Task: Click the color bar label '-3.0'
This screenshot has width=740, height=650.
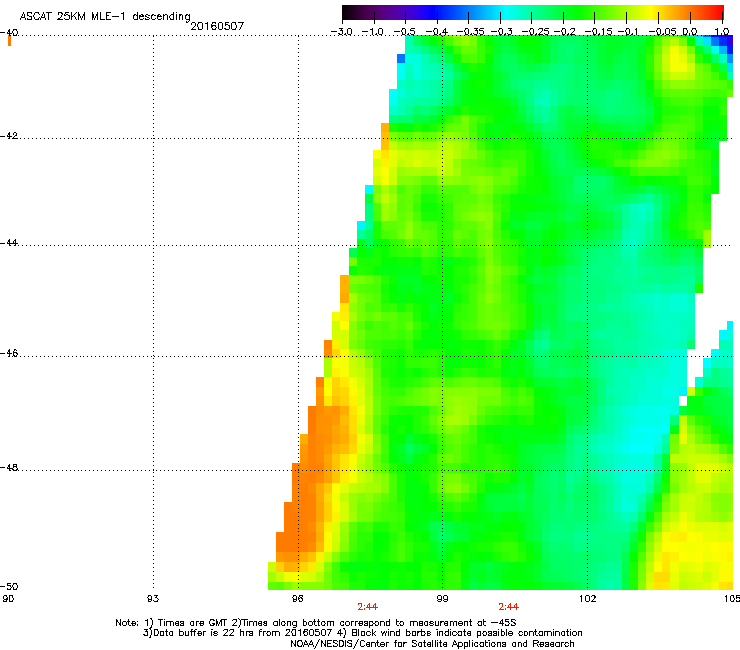Action: 341,32
